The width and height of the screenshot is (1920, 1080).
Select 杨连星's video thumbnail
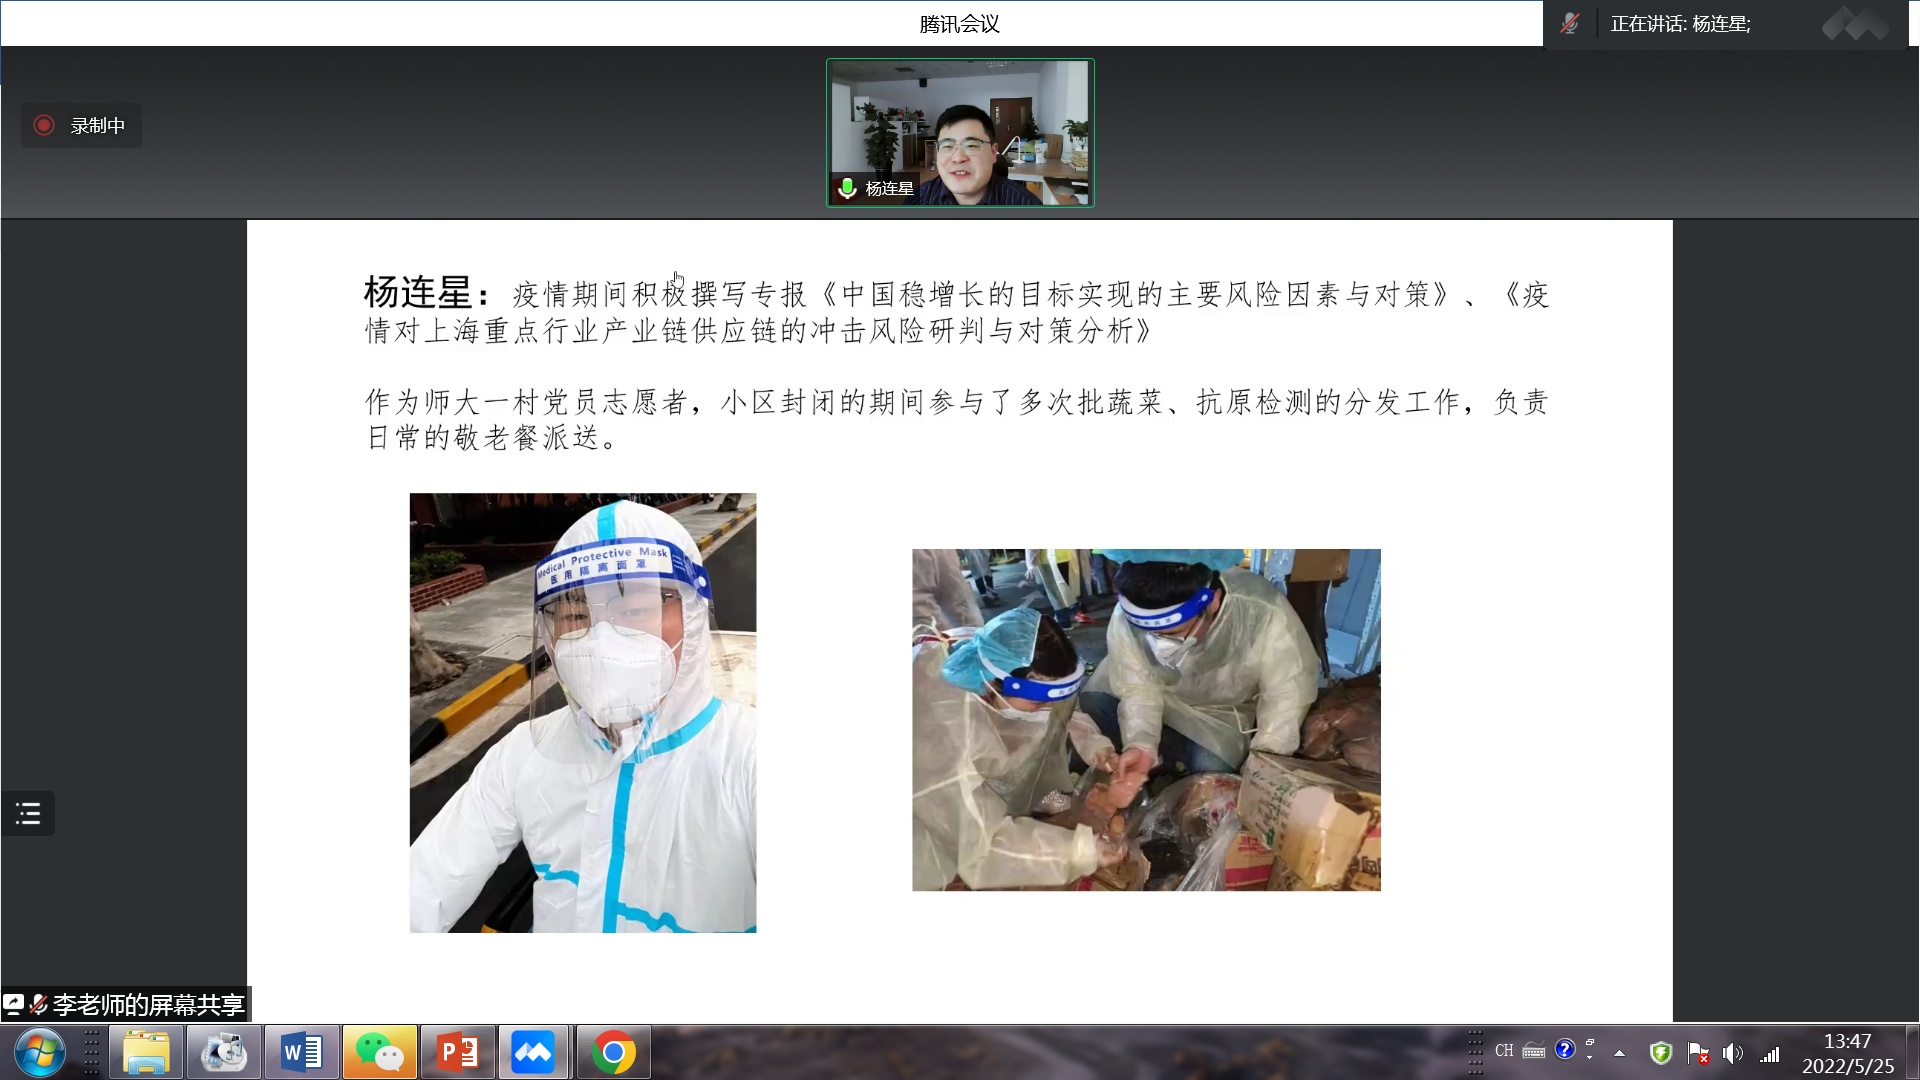tap(960, 133)
